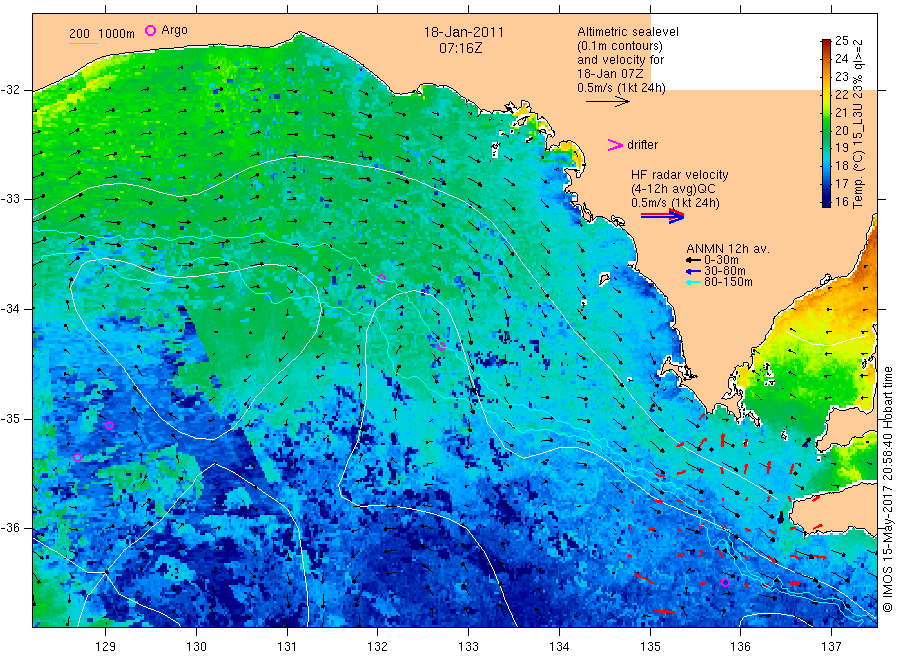
Task: Click the '0-30m' depth range label
Action: 721,260
